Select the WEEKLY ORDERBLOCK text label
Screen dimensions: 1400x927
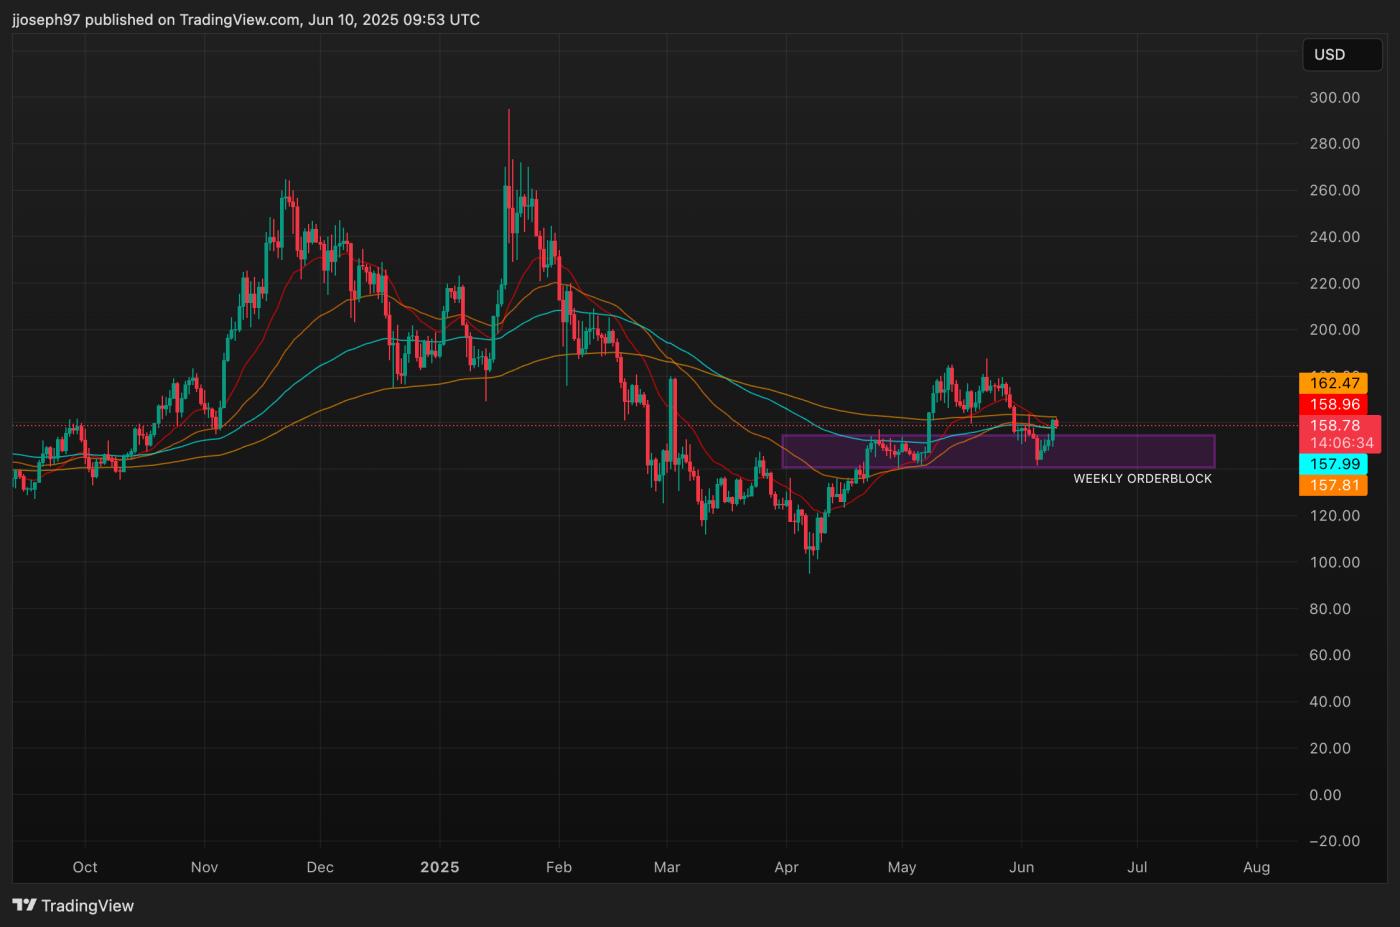point(1142,479)
